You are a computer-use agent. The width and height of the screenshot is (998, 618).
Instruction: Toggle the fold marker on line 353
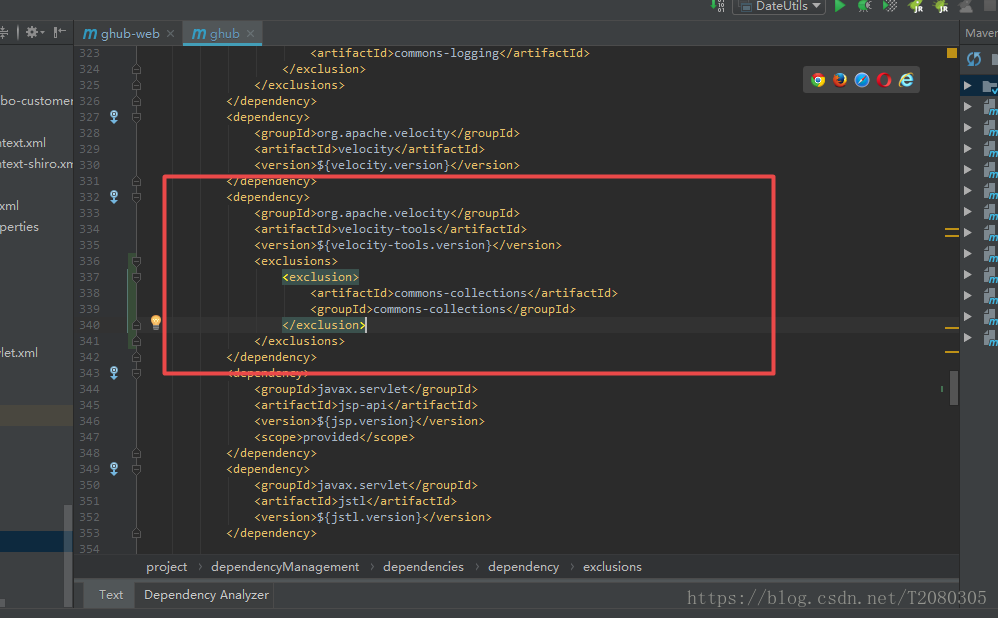point(136,533)
